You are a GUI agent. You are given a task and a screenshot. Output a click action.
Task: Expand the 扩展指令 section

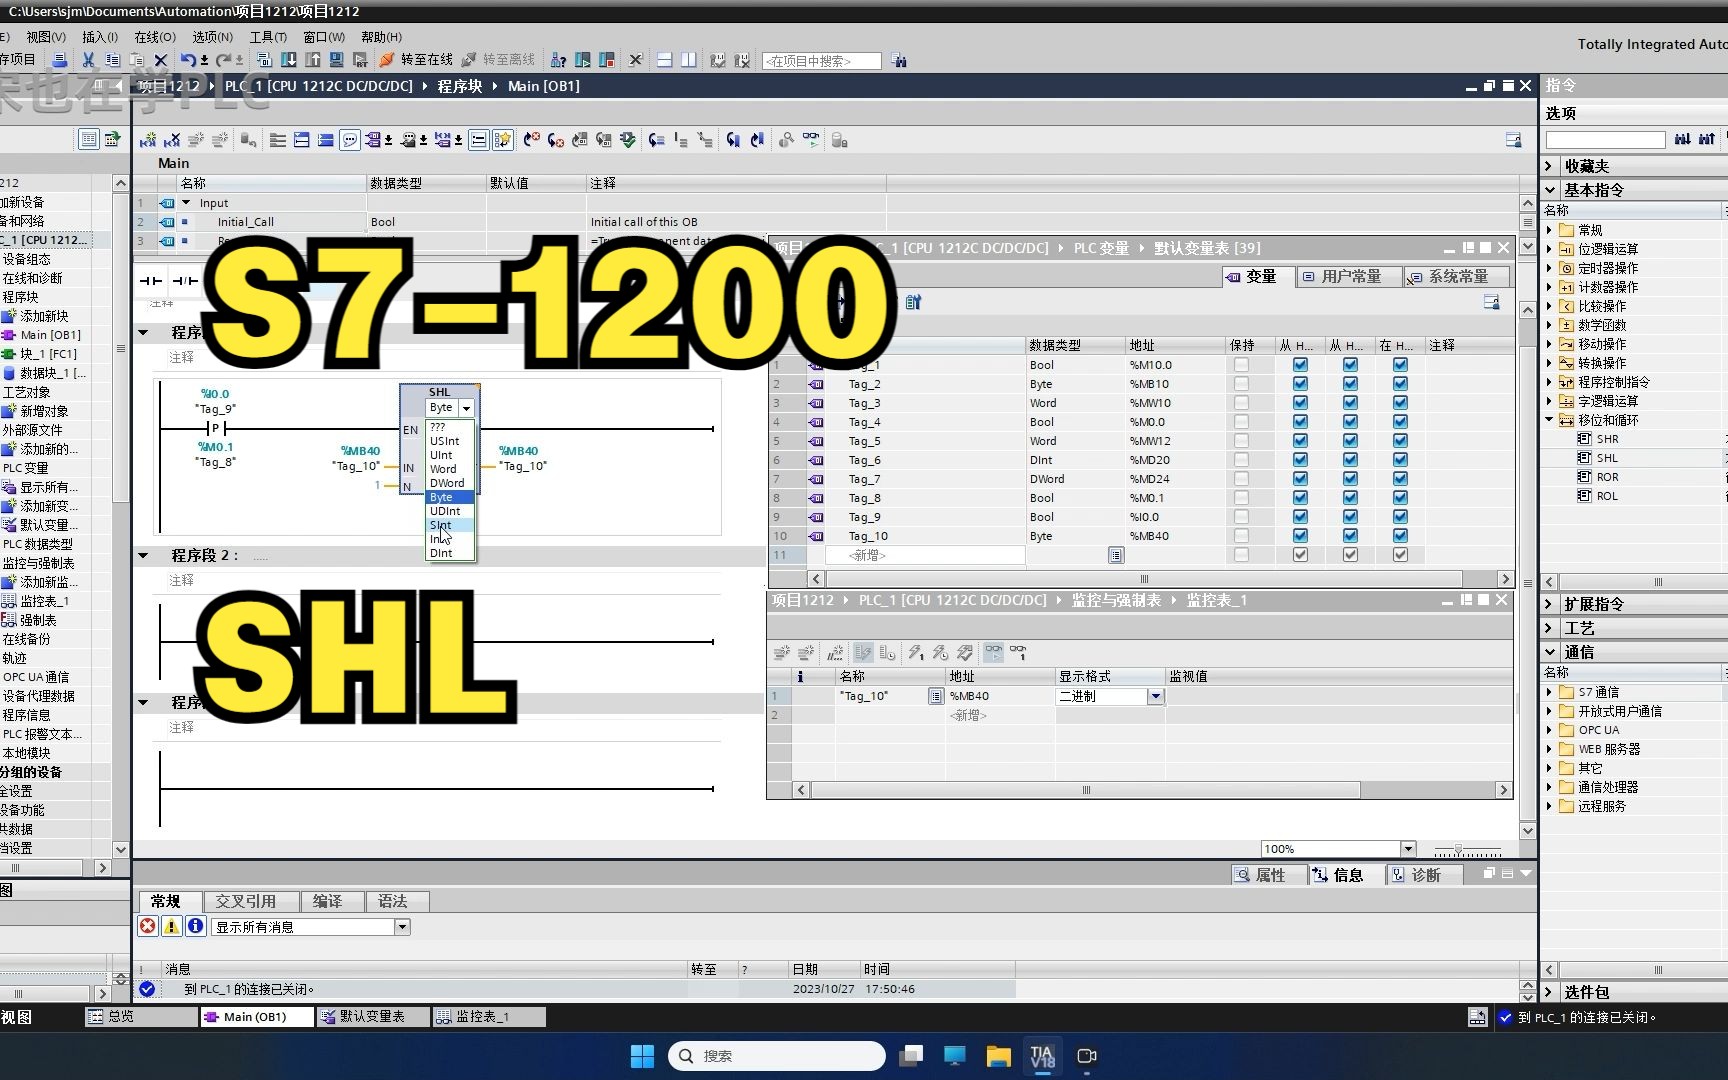point(1549,604)
